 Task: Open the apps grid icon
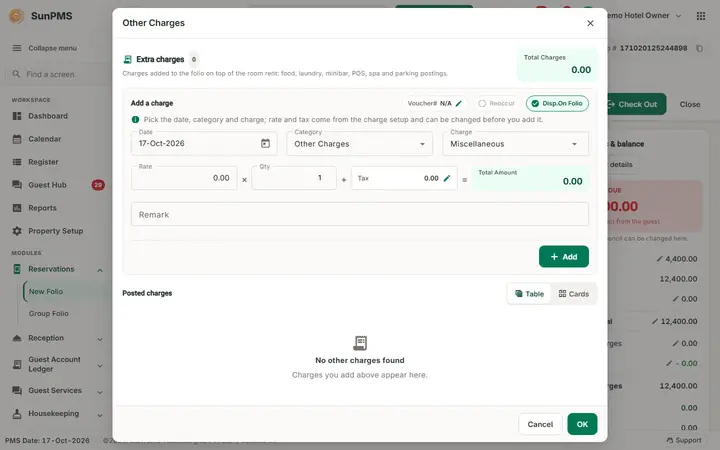[701, 16]
